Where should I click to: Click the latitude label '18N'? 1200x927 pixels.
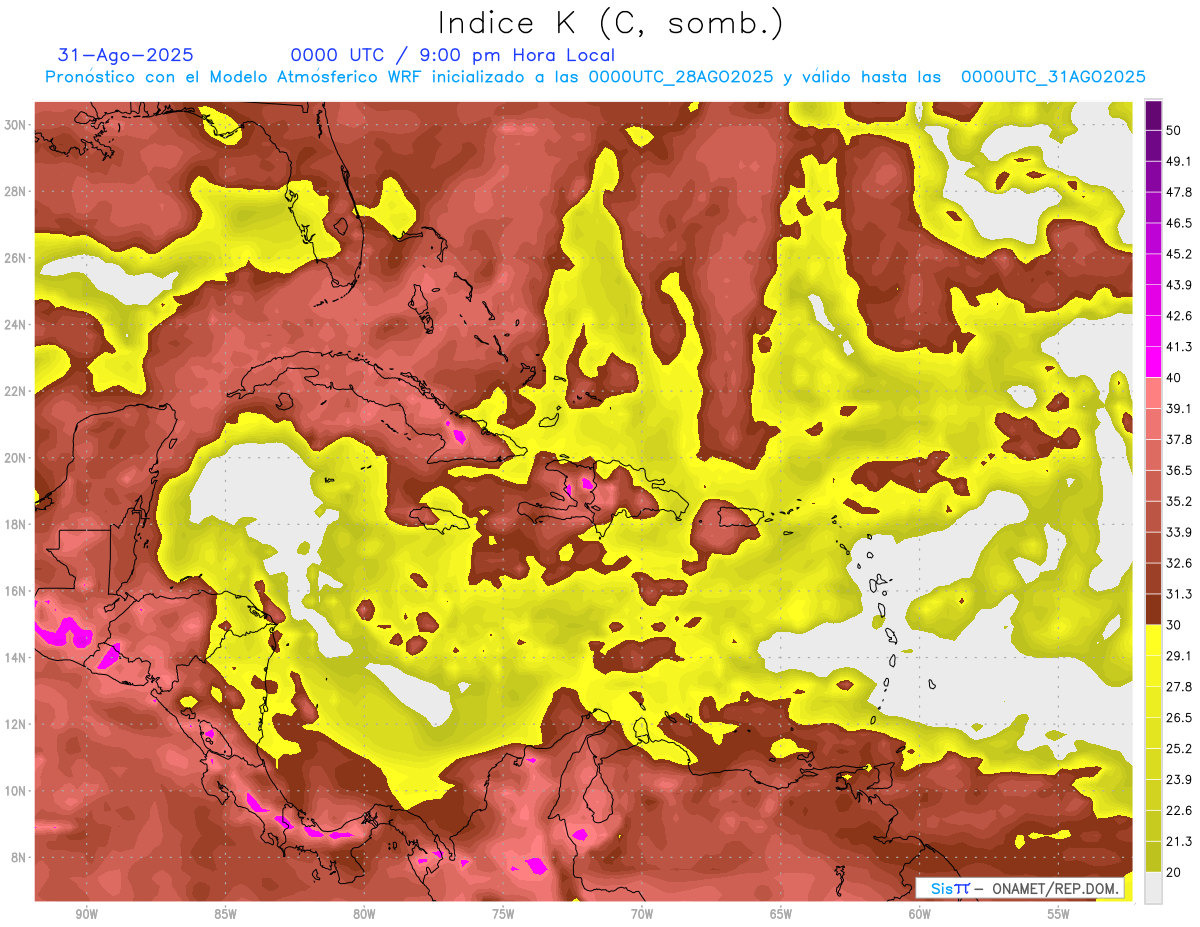[15, 524]
